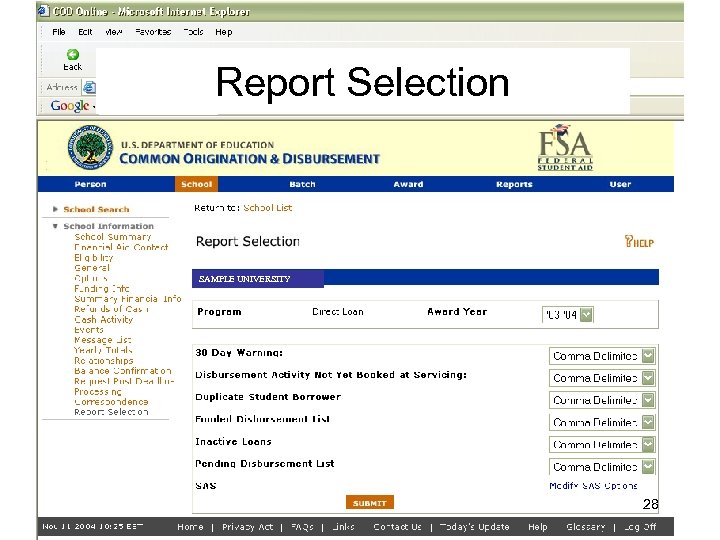Open Refunds of Cash in sidebar
720x540 pixels.
(112, 309)
